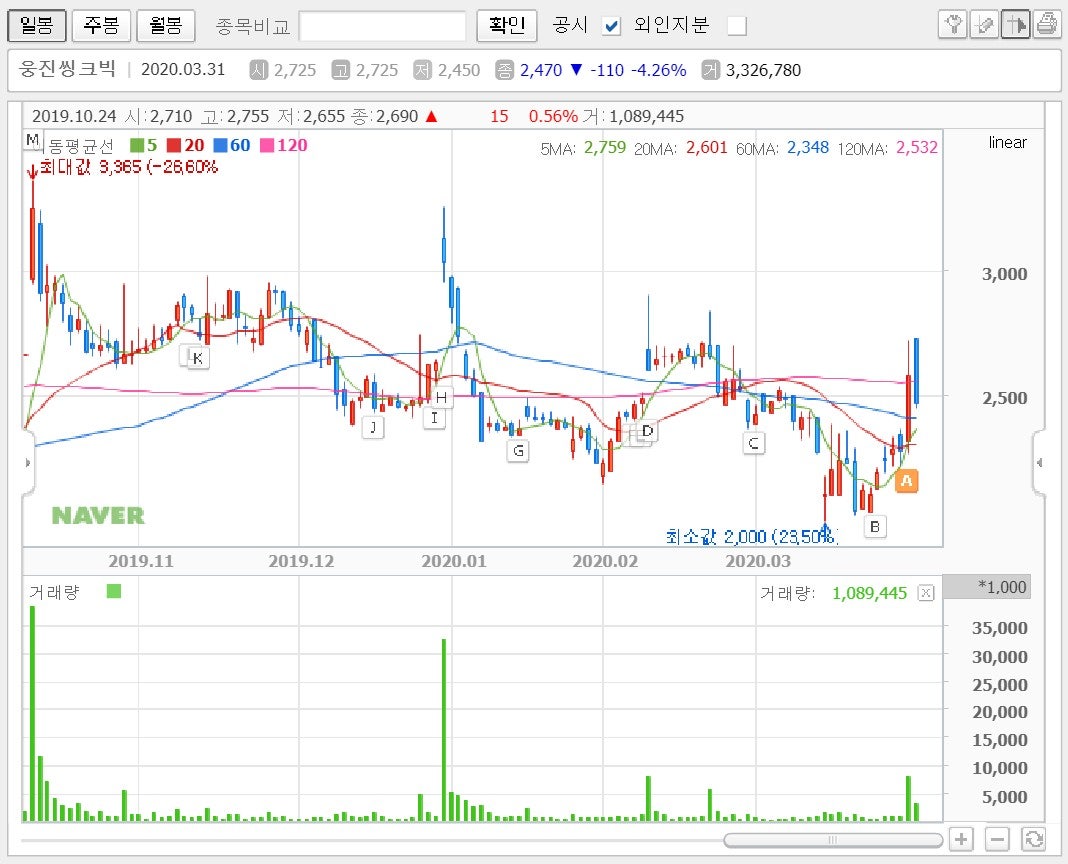Image resolution: width=1068 pixels, height=864 pixels.
Task: Zoom in with the plus icon
Action: pyautogui.click(x=961, y=839)
